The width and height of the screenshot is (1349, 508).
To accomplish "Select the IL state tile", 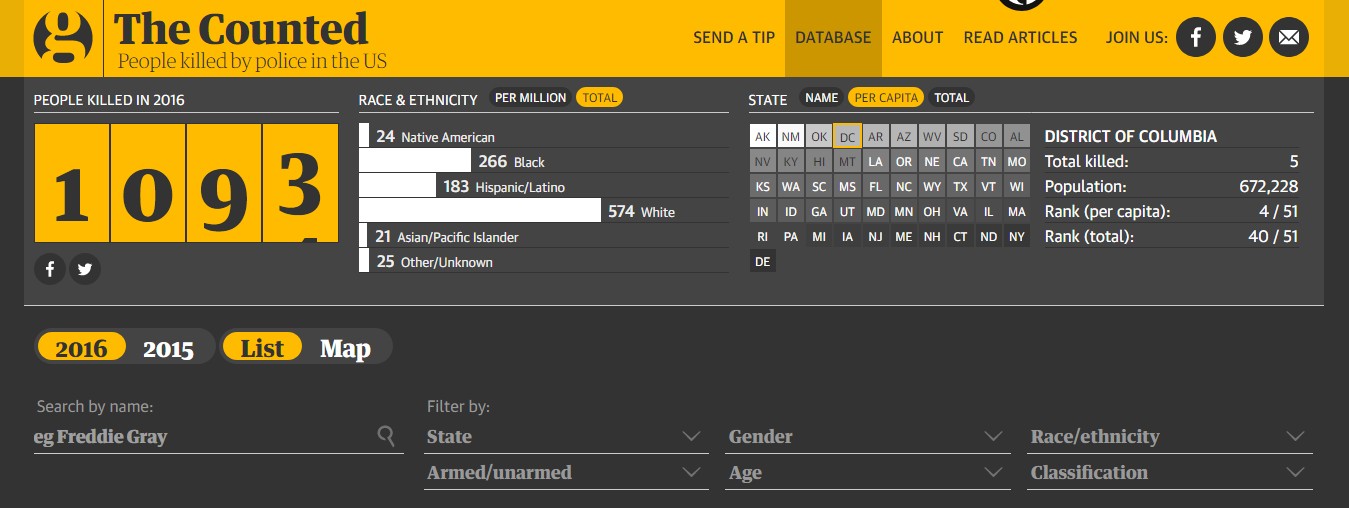I will point(988,211).
